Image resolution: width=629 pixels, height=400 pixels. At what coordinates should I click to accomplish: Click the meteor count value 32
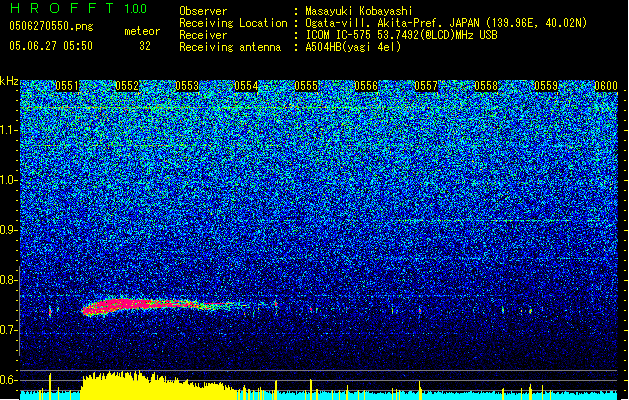[145, 46]
